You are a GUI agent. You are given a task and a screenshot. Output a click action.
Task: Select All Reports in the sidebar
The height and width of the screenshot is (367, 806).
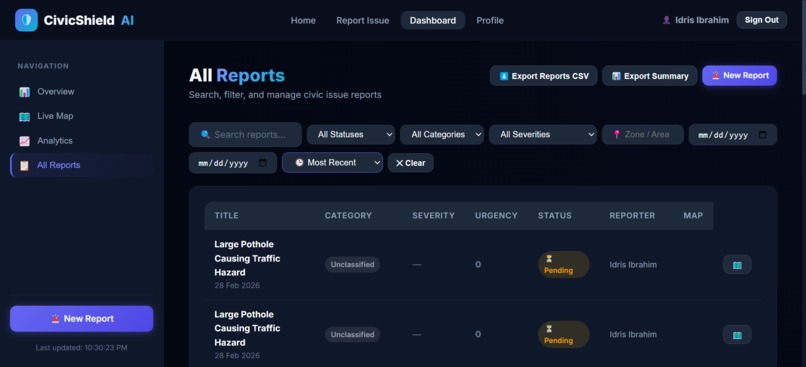click(x=82, y=165)
